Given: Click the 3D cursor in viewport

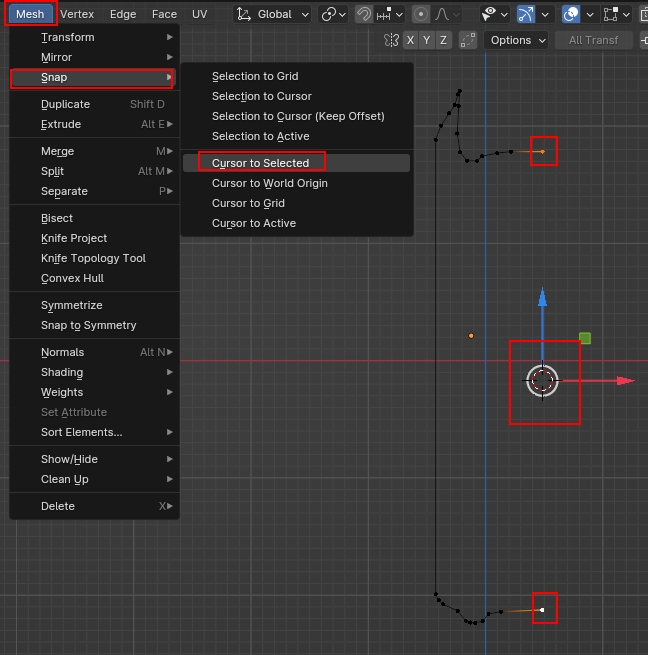Looking at the screenshot, I should (x=543, y=381).
